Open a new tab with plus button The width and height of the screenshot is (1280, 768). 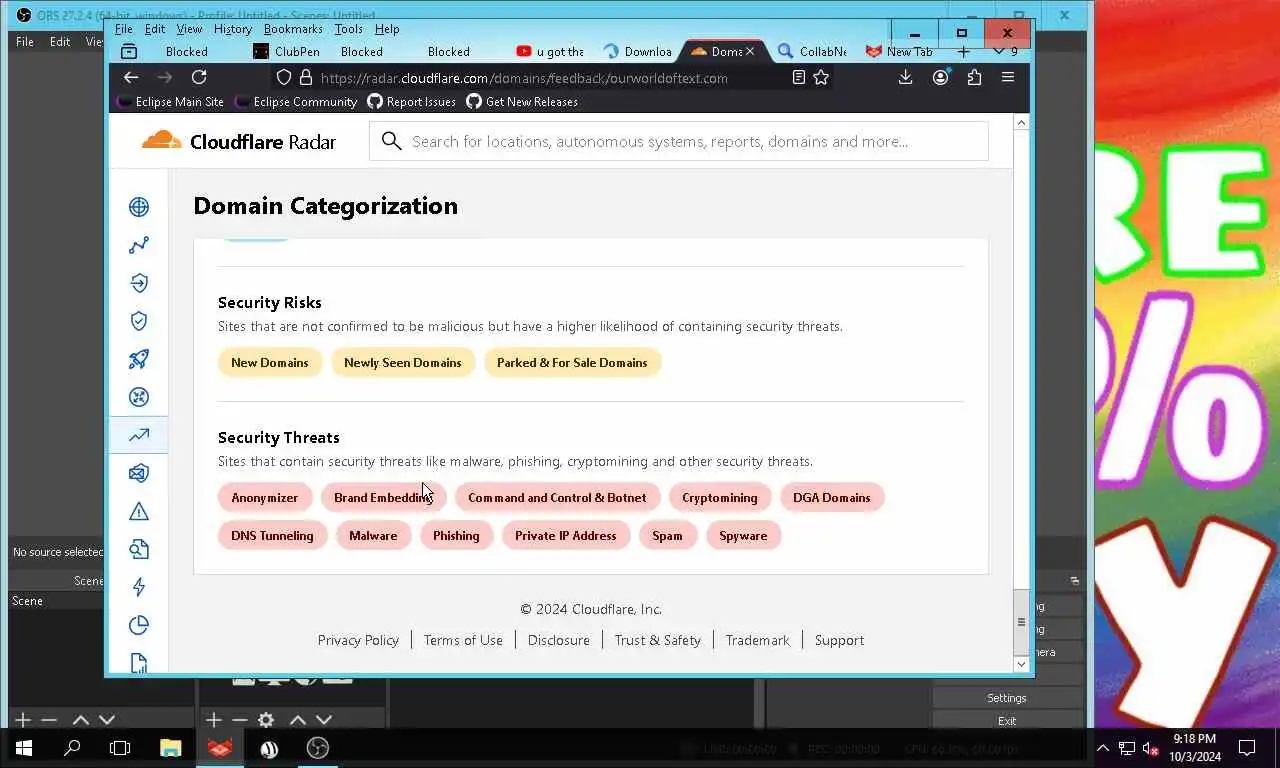963,51
